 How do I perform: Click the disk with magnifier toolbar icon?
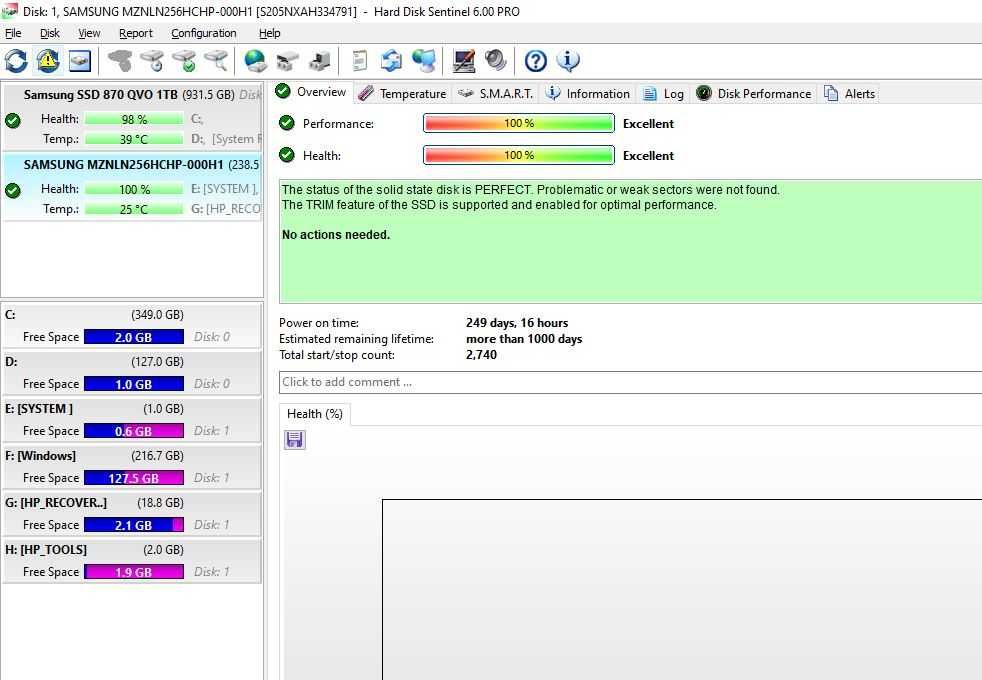coord(216,61)
